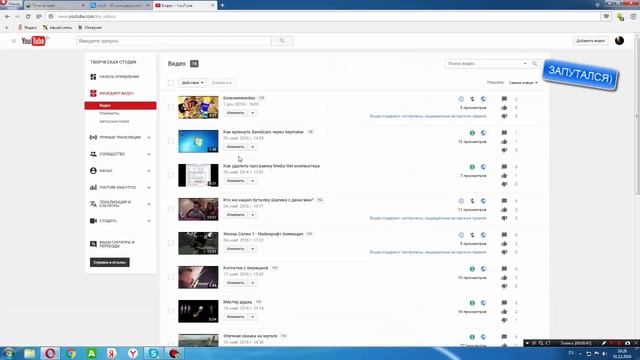Open the Windows Start button
This screenshot has height=360, width=640.
coord(9,353)
